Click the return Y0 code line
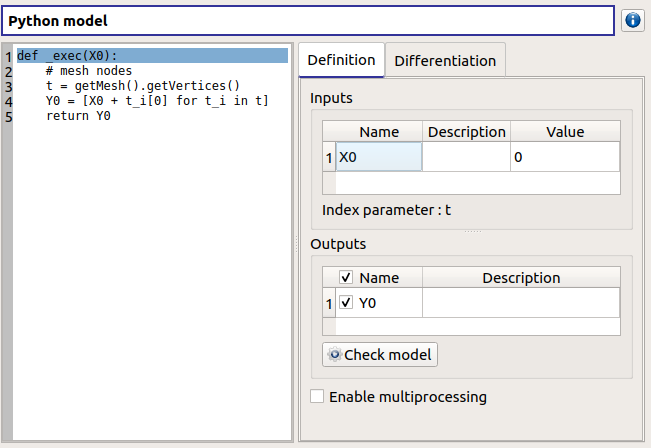The width and height of the screenshot is (651, 448). (x=78, y=116)
